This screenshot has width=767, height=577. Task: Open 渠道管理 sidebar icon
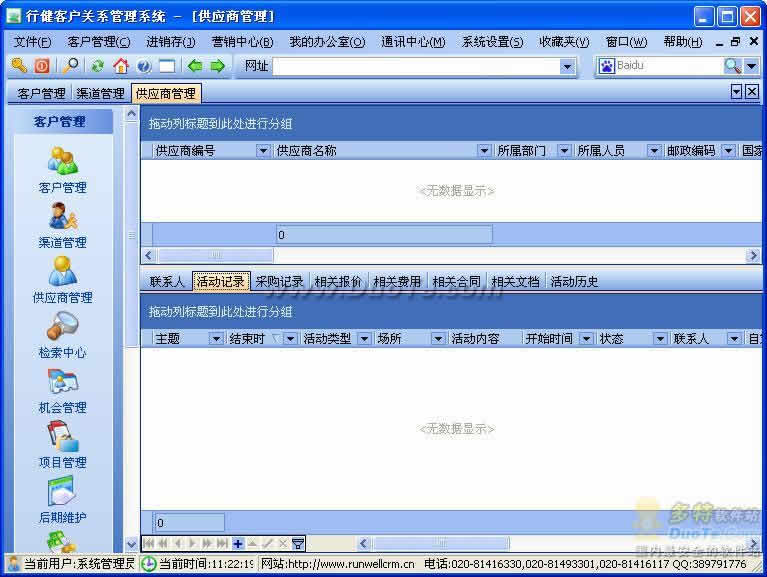[63, 216]
